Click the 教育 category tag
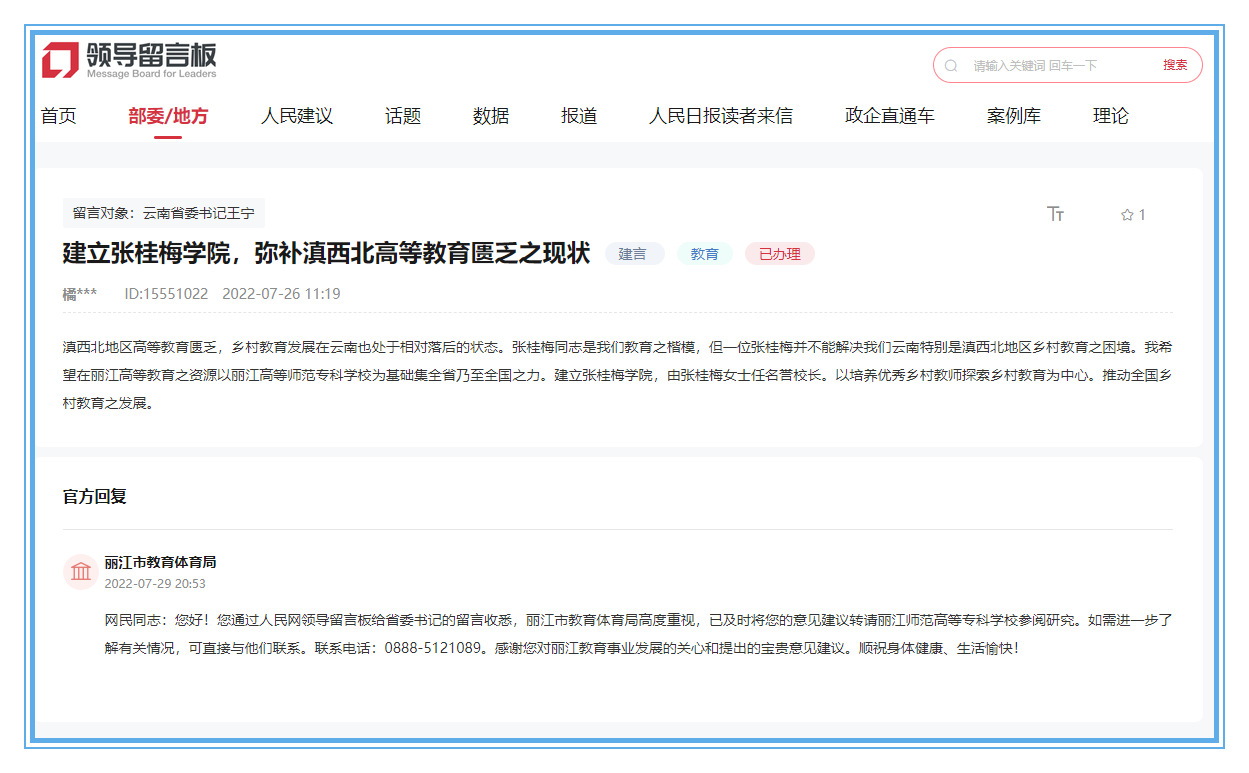This screenshot has width=1249, height=773. 705,254
